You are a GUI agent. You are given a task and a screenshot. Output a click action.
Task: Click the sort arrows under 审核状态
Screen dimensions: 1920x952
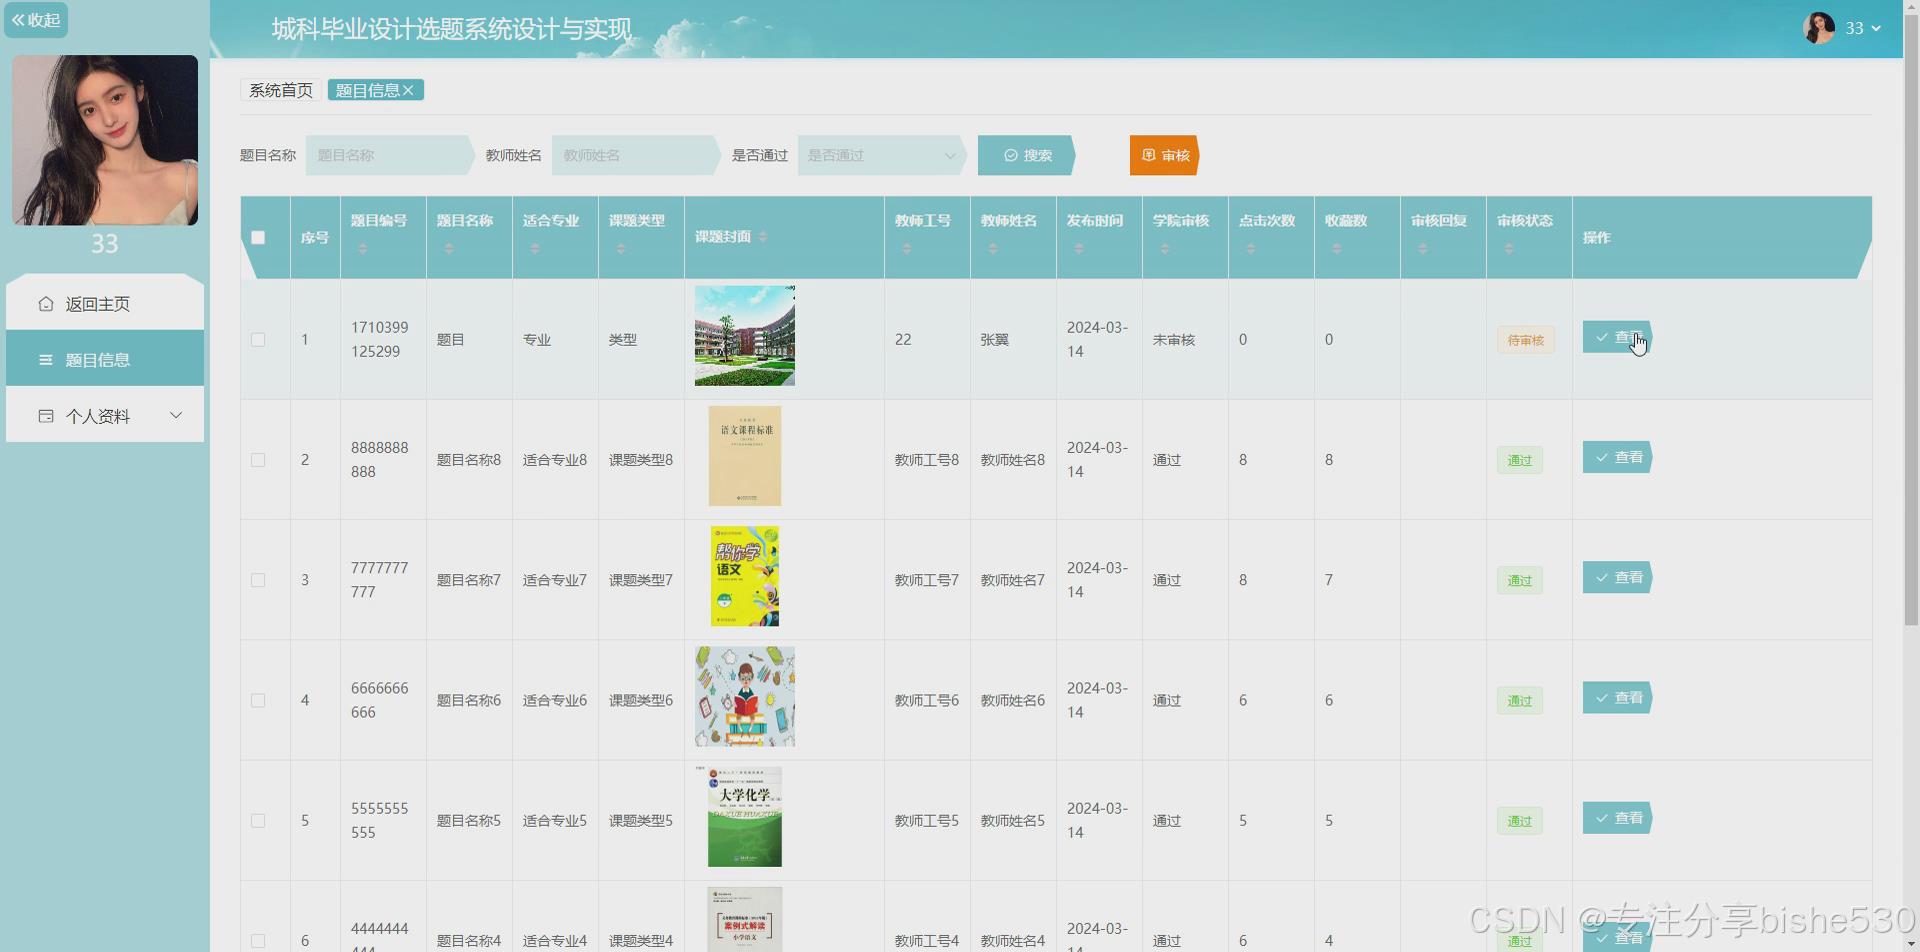pyautogui.click(x=1509, y=248)
